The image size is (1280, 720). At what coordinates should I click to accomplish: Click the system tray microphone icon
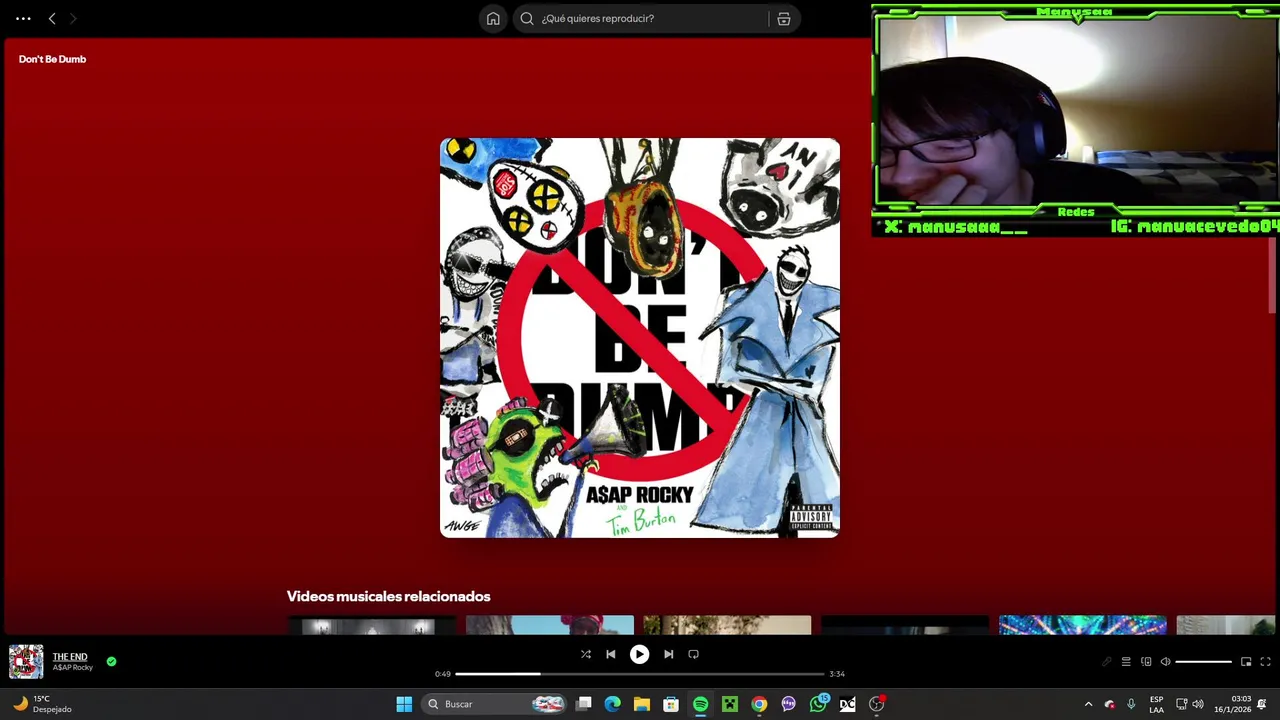pos(1131,704)
